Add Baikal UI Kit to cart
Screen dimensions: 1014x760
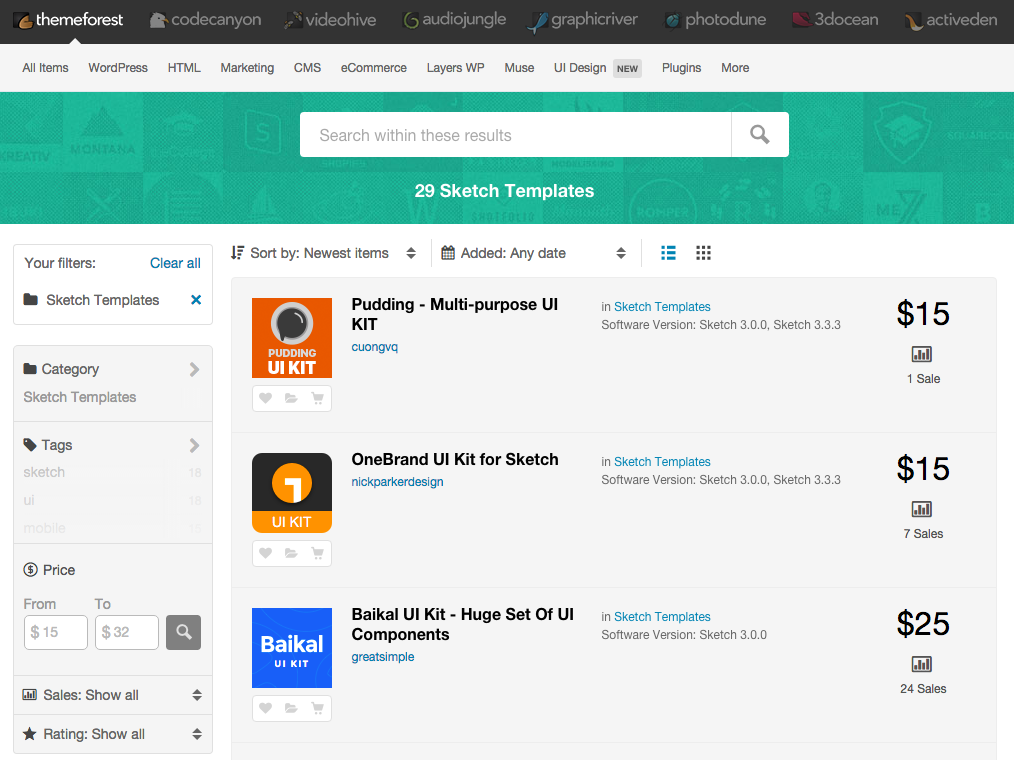[318, 708]
